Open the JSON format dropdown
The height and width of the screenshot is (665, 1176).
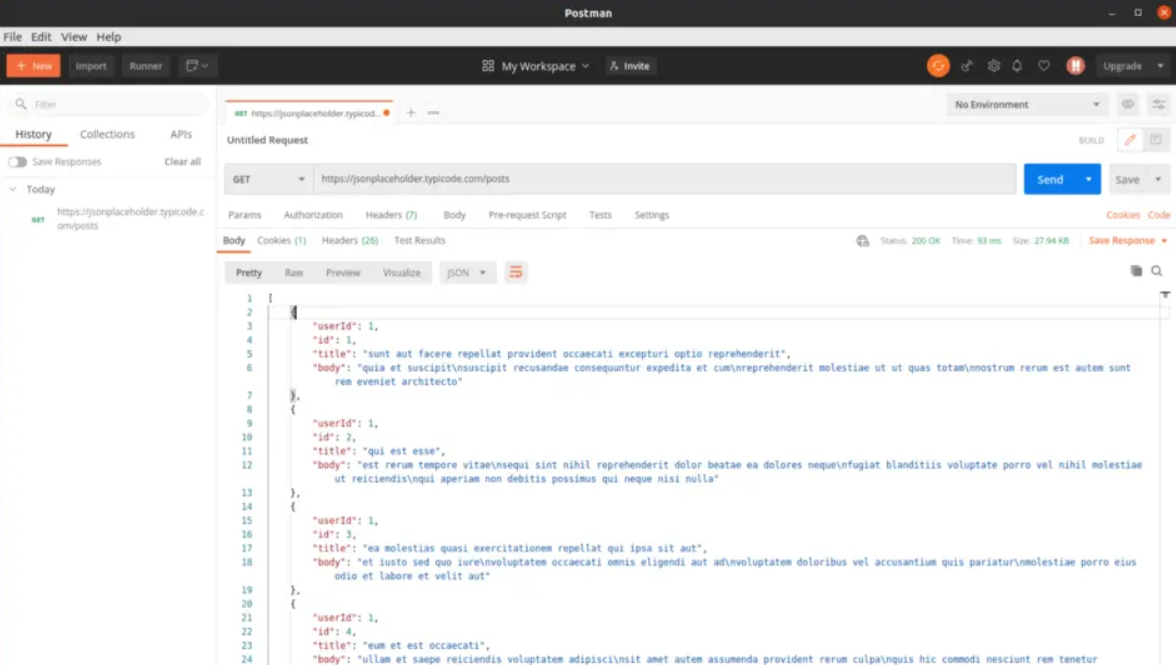coord(466,272)
